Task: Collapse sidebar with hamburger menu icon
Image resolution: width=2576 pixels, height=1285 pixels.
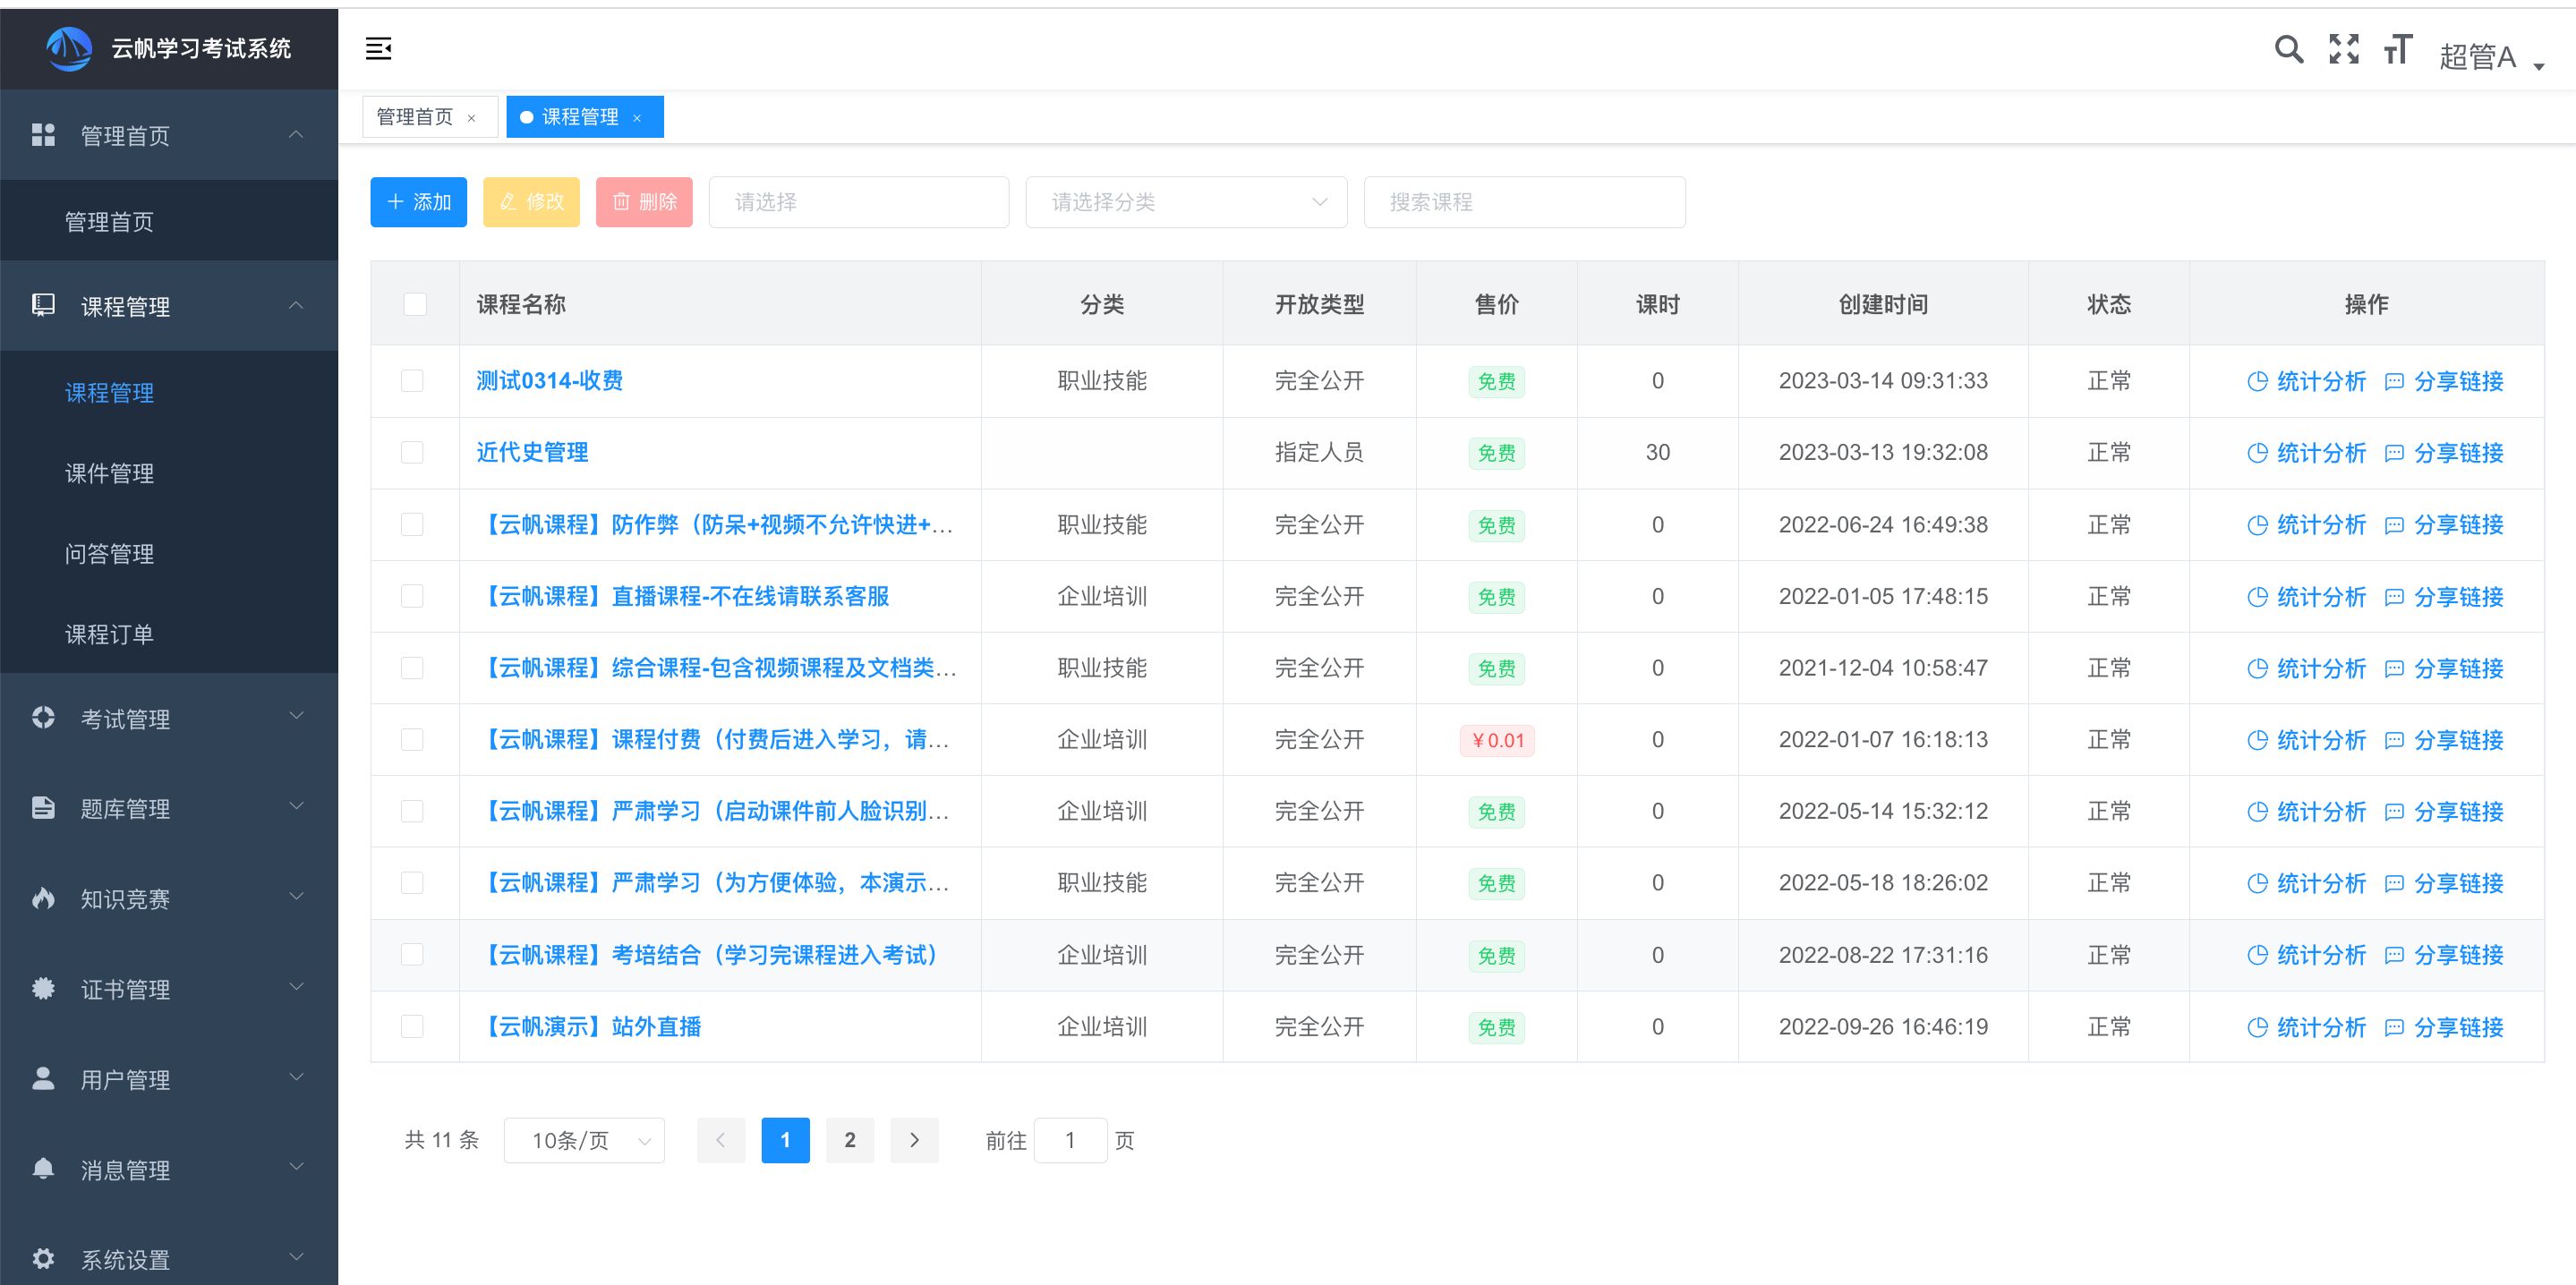Action: tap(378, 48)
